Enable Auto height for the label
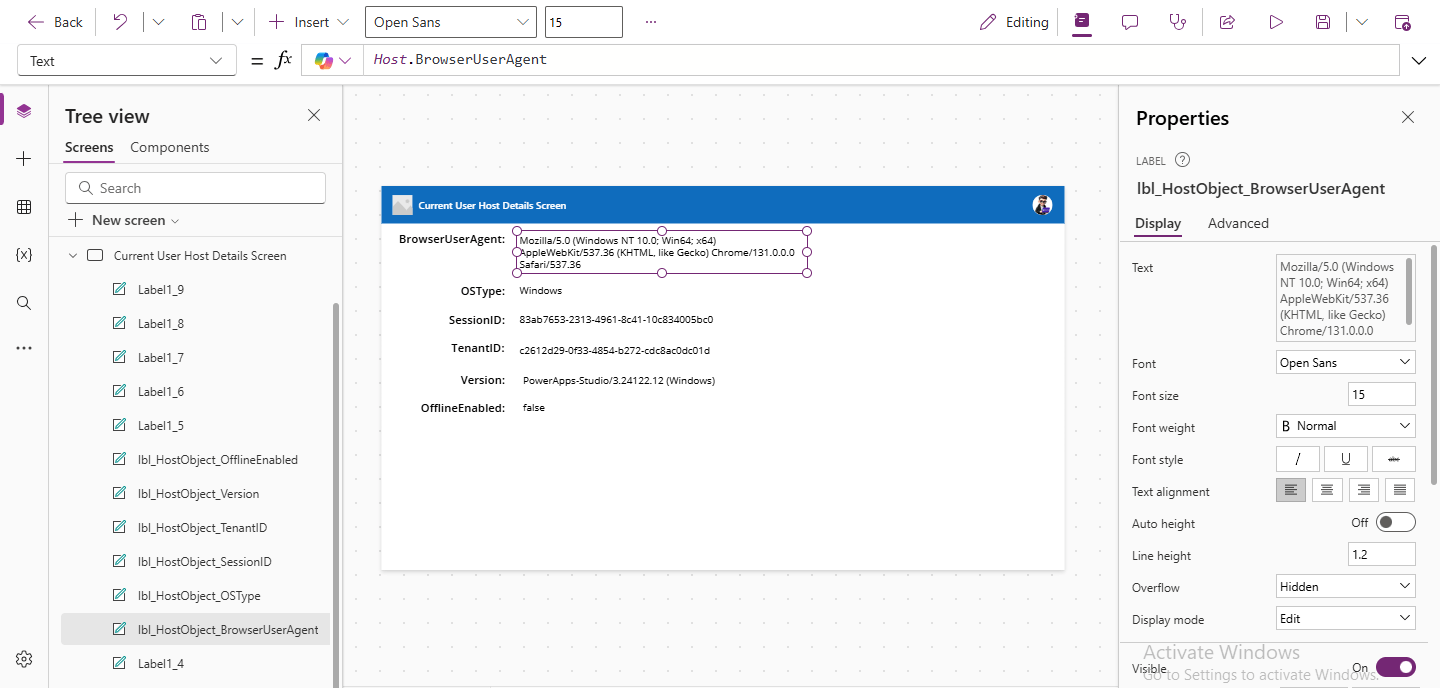 coord(1396,521)
